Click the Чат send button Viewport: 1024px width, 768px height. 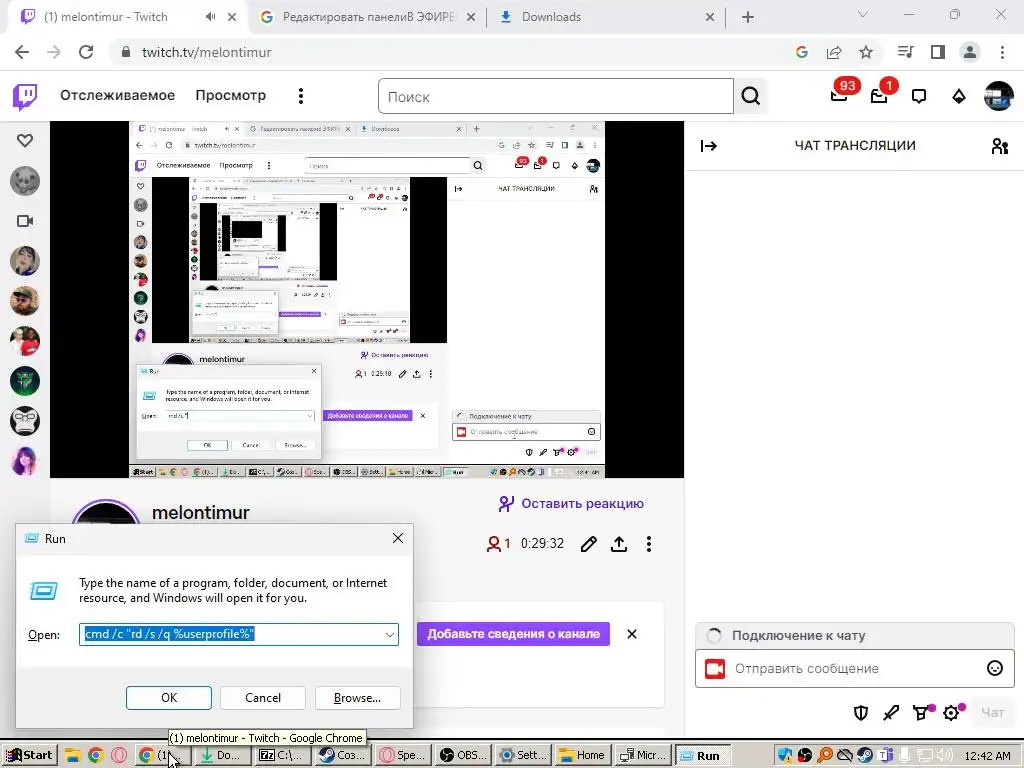pos(992,712)
